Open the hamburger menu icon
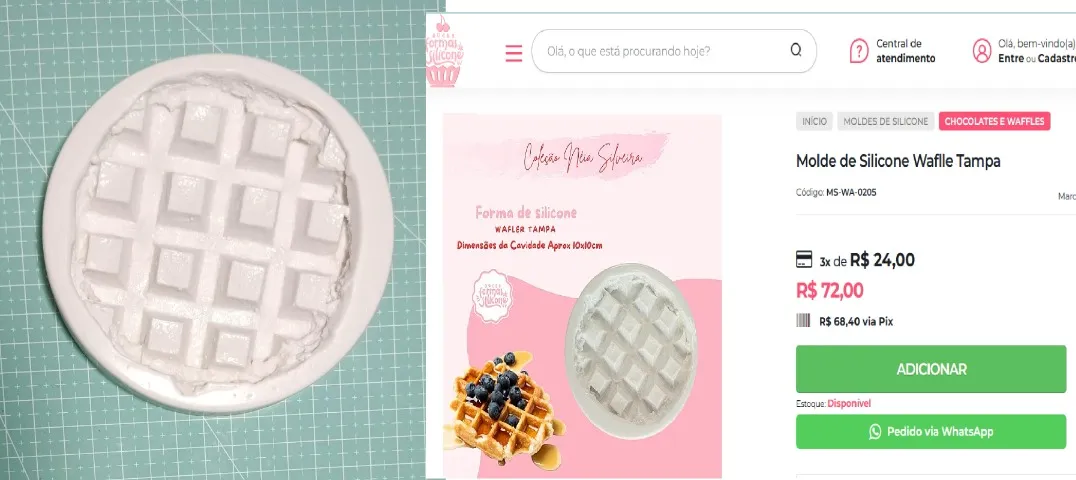Viewport: 1076px width, 480px height. click(x=514, y=53)
